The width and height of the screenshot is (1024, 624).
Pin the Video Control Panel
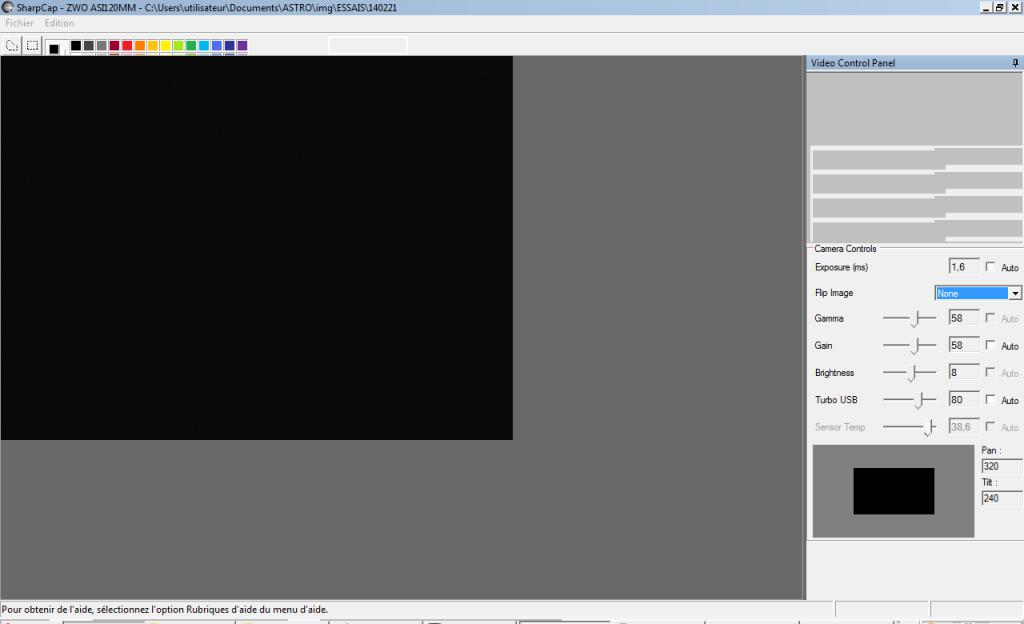(1015, 63)
